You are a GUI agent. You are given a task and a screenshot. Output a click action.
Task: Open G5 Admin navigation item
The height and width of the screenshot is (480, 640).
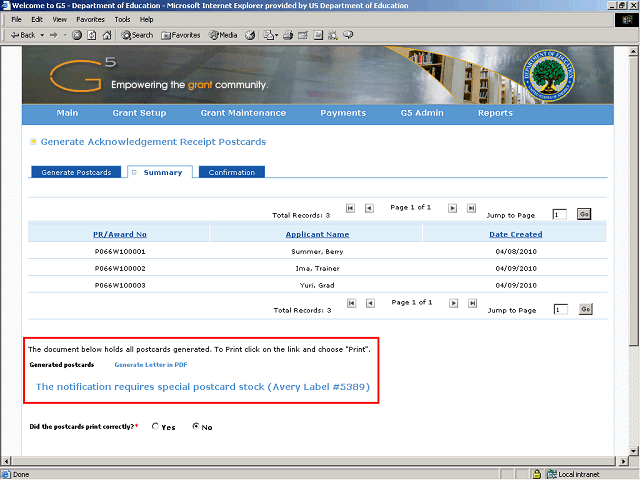click(422, 113)
